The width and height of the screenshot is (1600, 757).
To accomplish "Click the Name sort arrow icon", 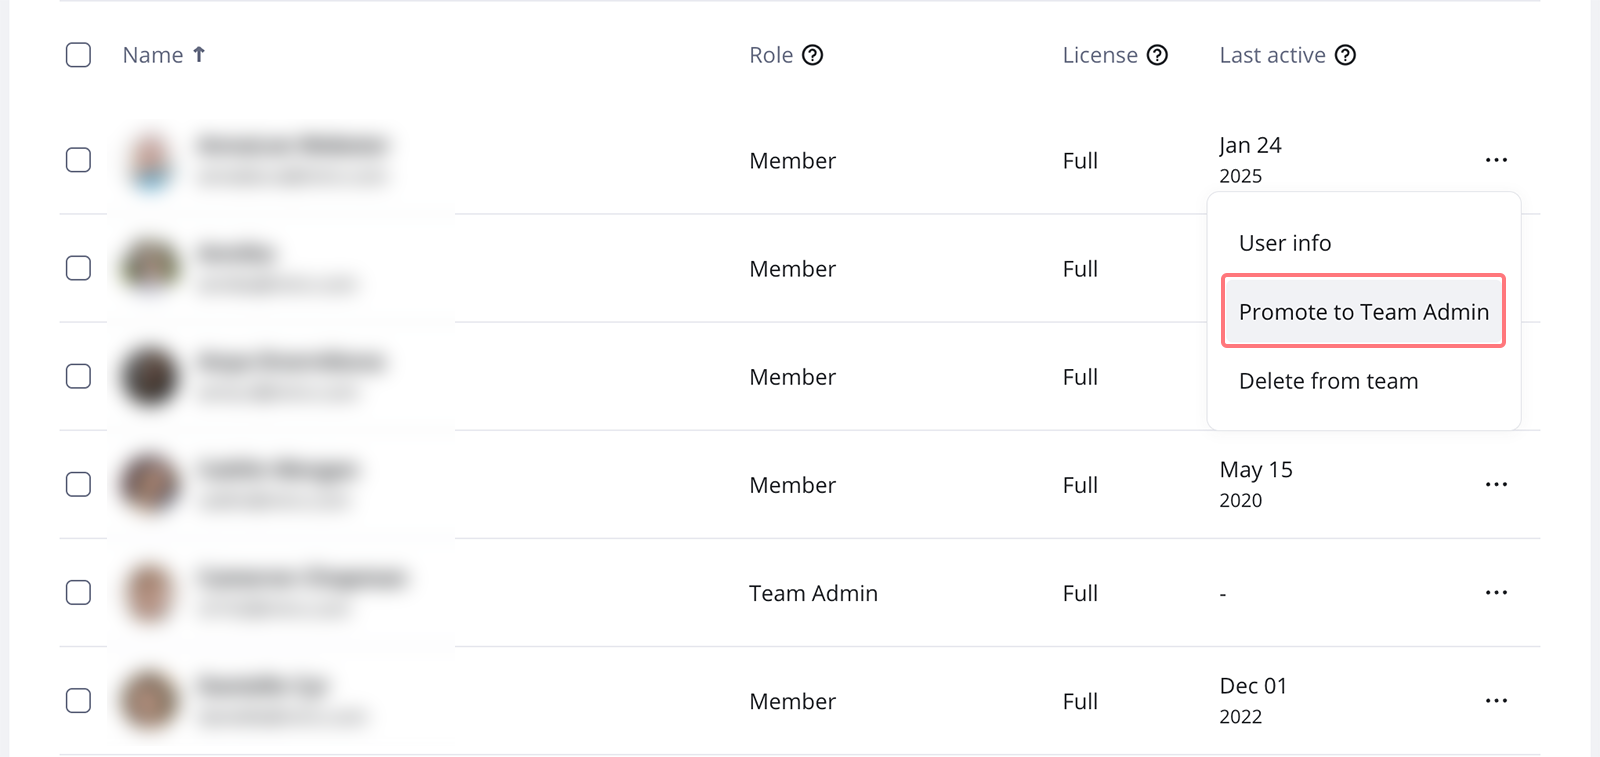I will click(x=199, y=55).
